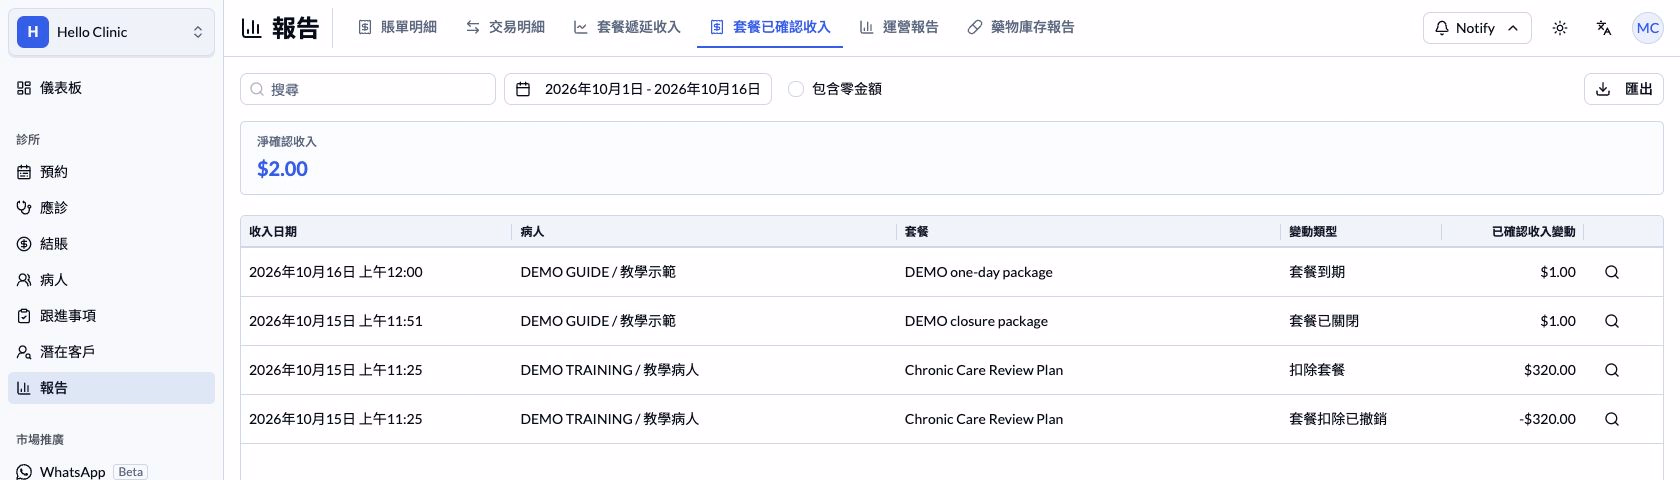This screenshot has height=480, width=1680.
Task: Expand Hello Clinic clinic switcher
Action: coord(111,32)
